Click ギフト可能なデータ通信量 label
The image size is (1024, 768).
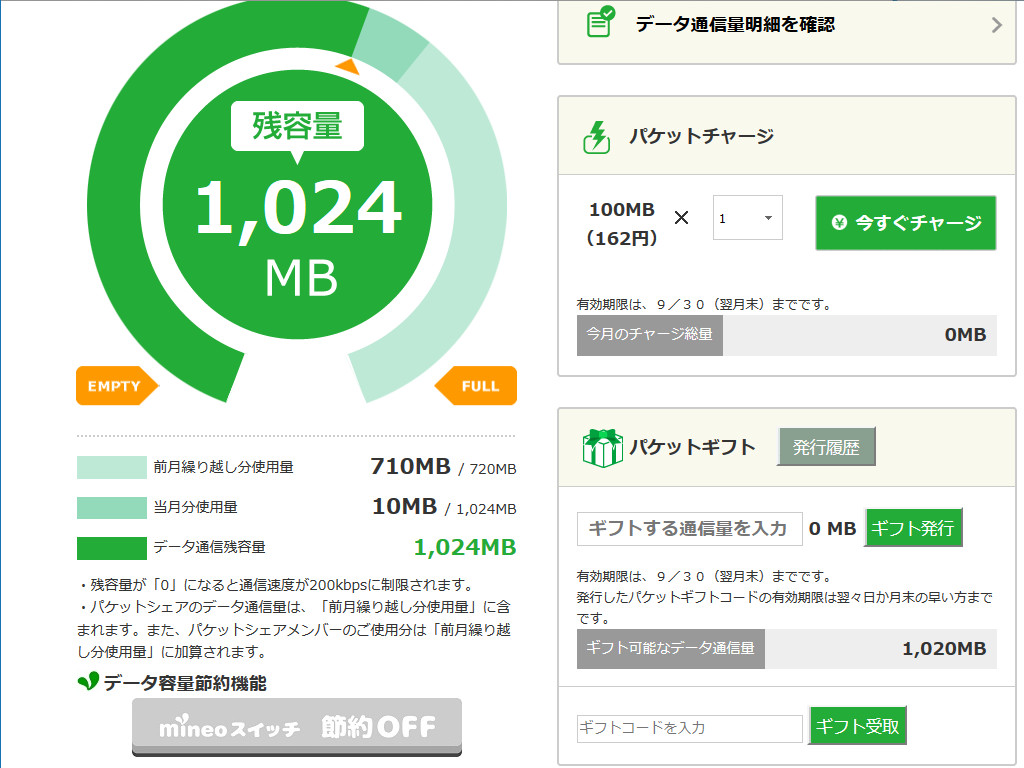(671, 648)
